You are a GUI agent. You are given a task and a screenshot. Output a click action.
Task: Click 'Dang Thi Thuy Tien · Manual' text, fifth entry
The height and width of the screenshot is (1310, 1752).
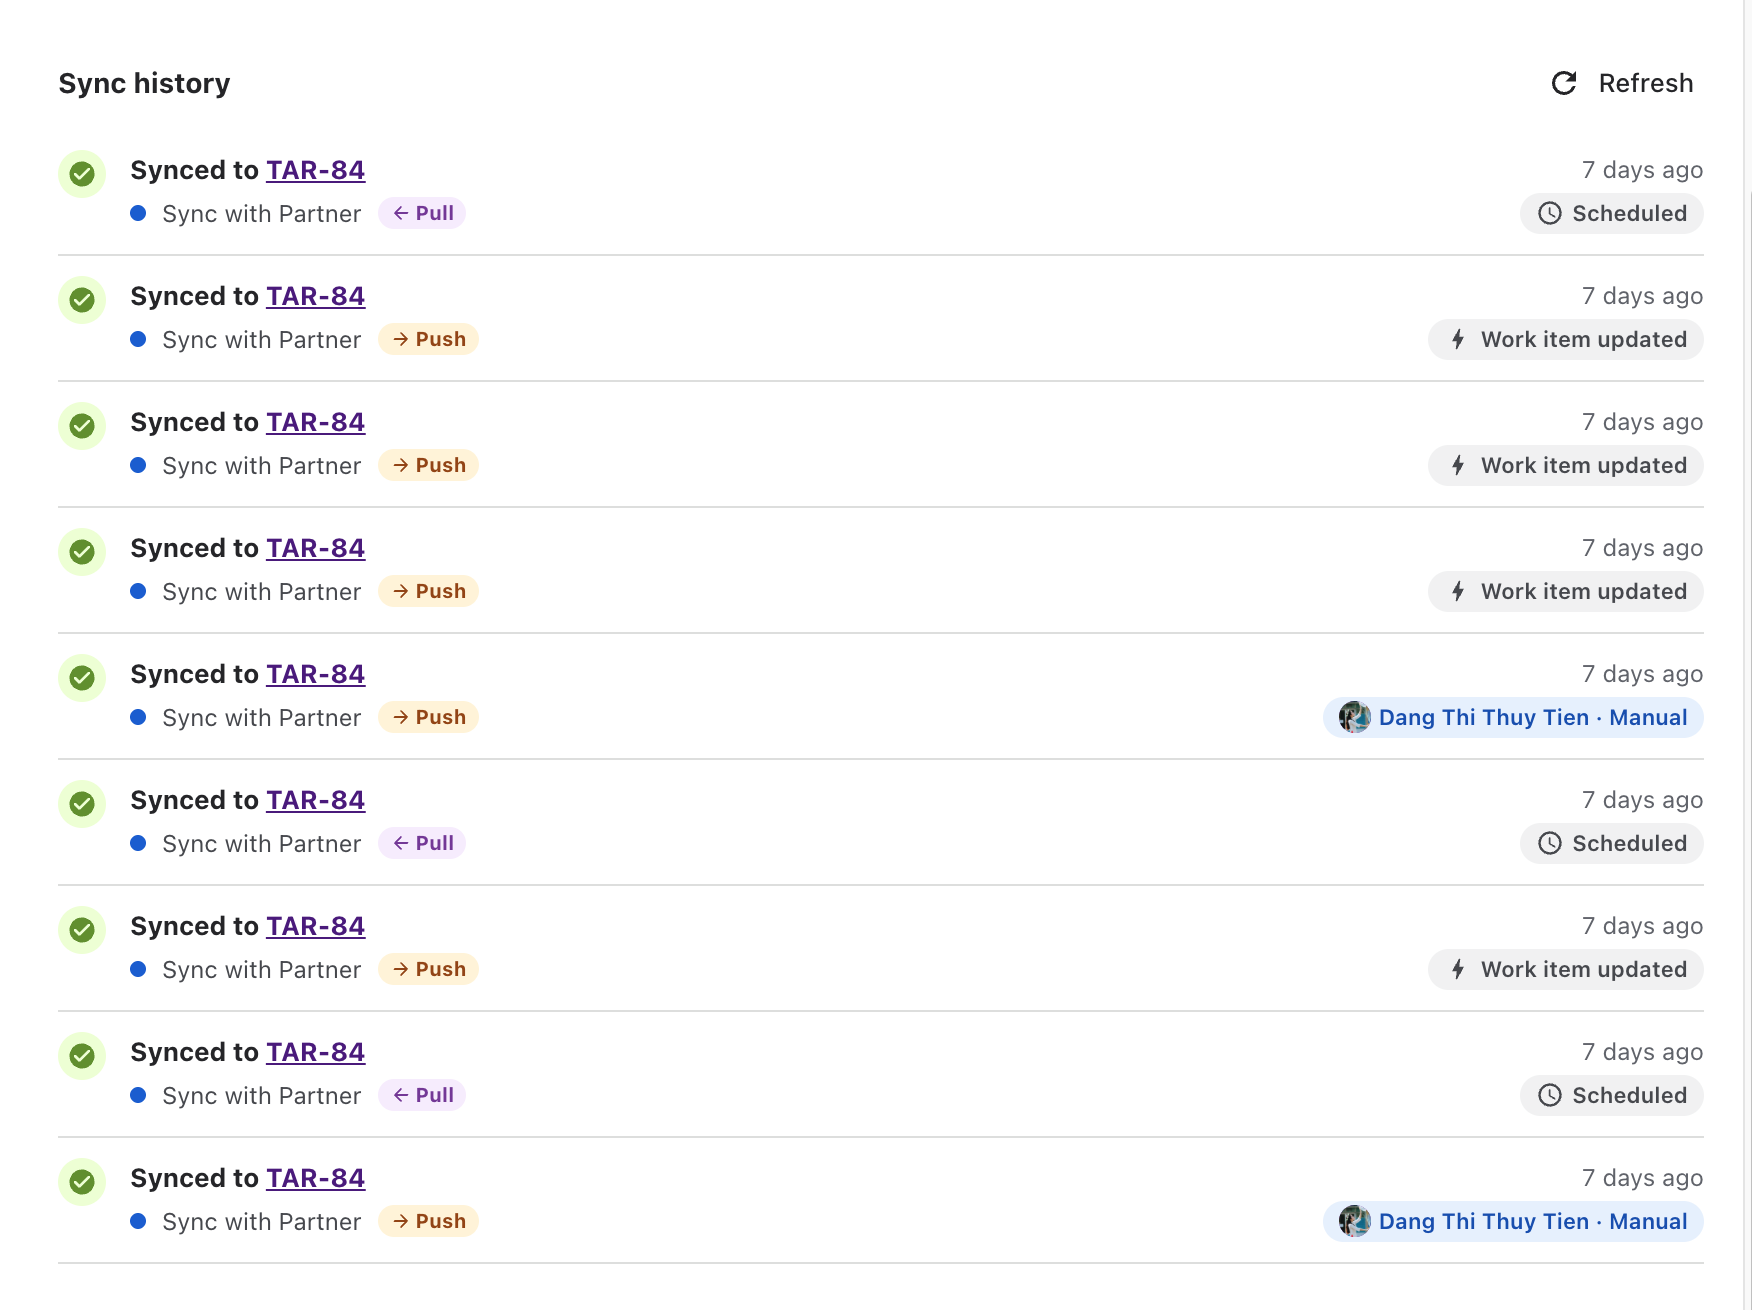[1533, 717]
